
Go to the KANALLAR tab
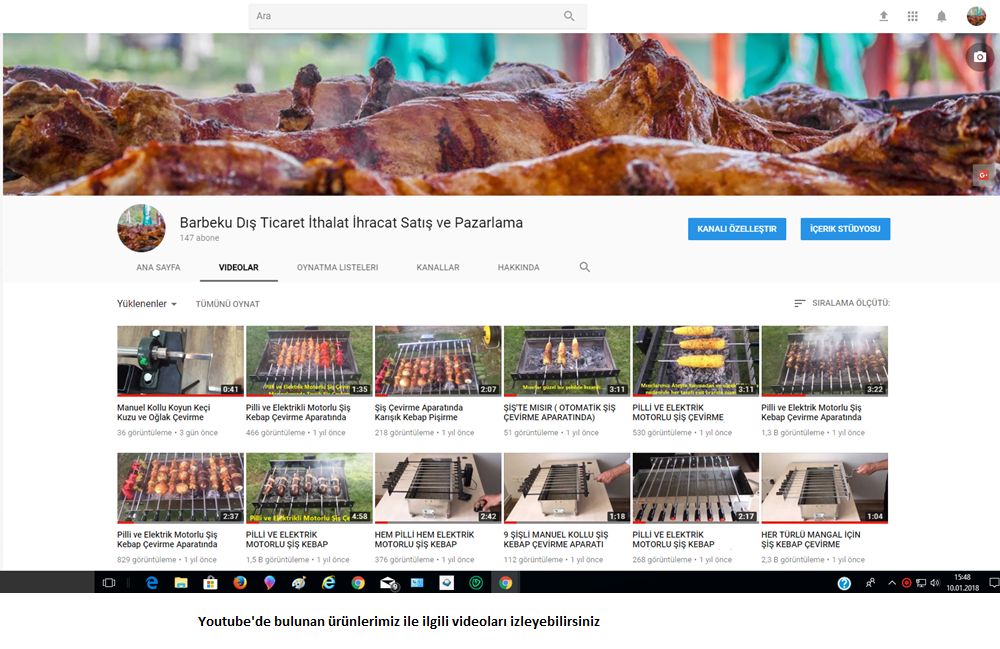pos(438,267)
